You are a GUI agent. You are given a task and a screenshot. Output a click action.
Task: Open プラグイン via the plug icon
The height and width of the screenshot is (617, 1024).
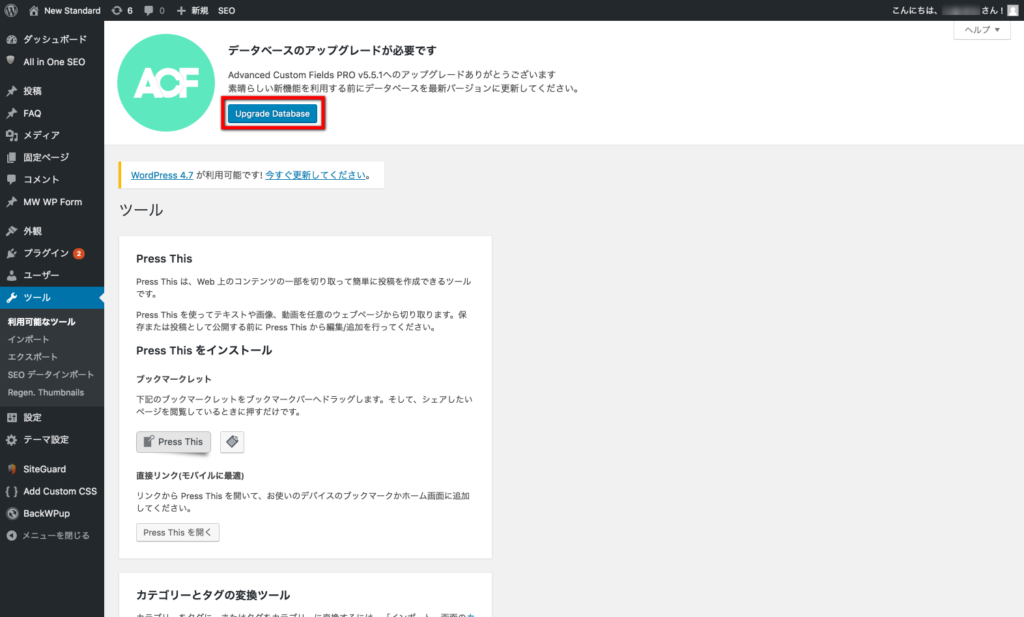point(10,252)
